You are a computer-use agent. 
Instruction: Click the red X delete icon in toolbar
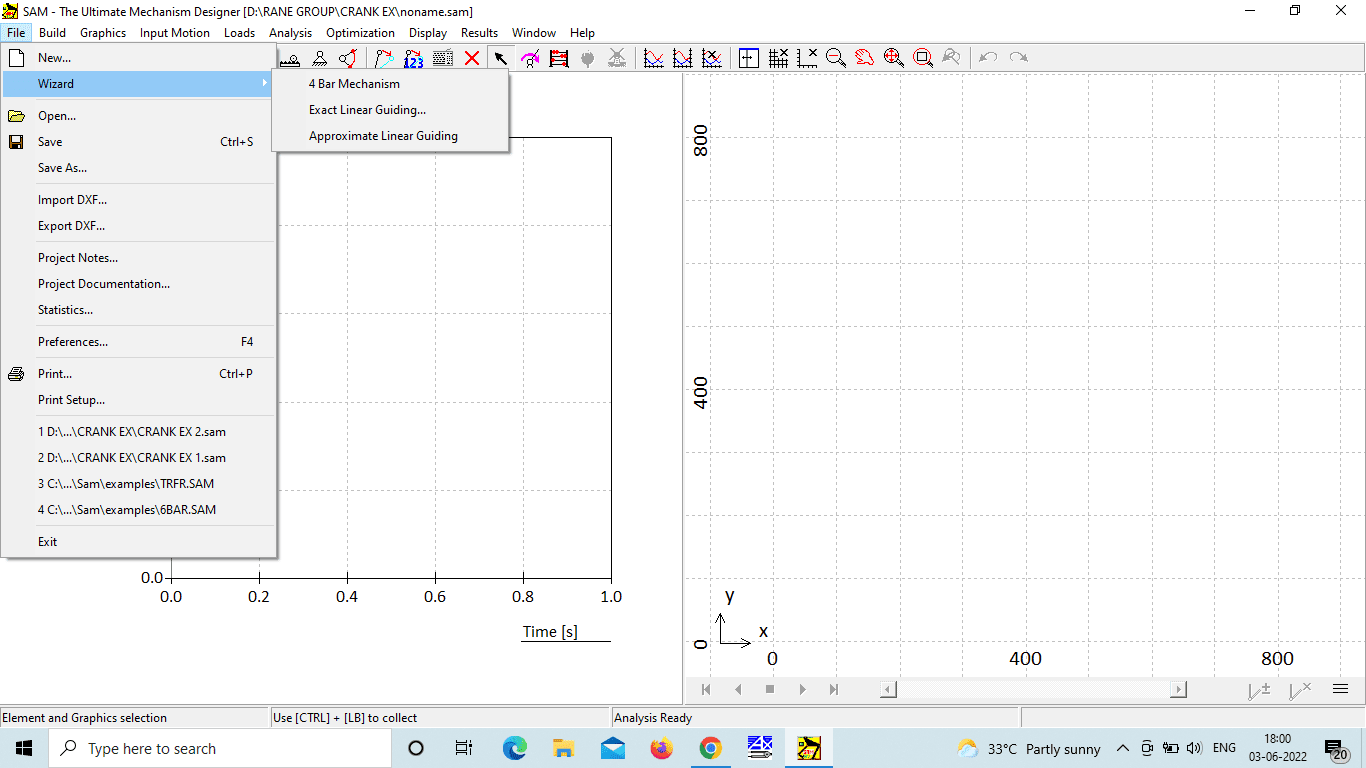coord(472,58)
